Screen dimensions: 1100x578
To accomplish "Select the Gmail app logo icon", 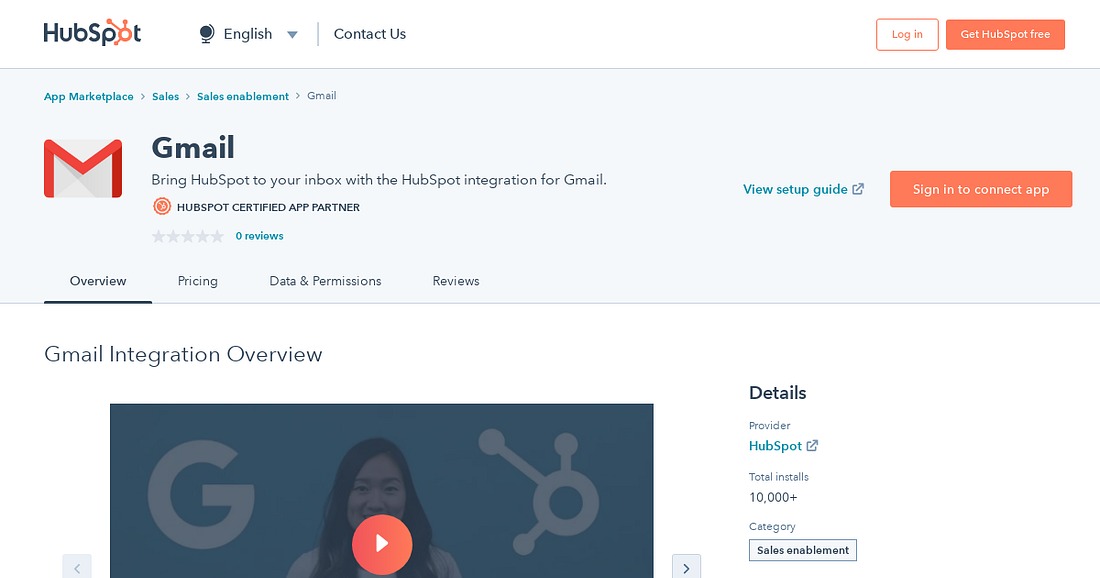I will [83, 168].
